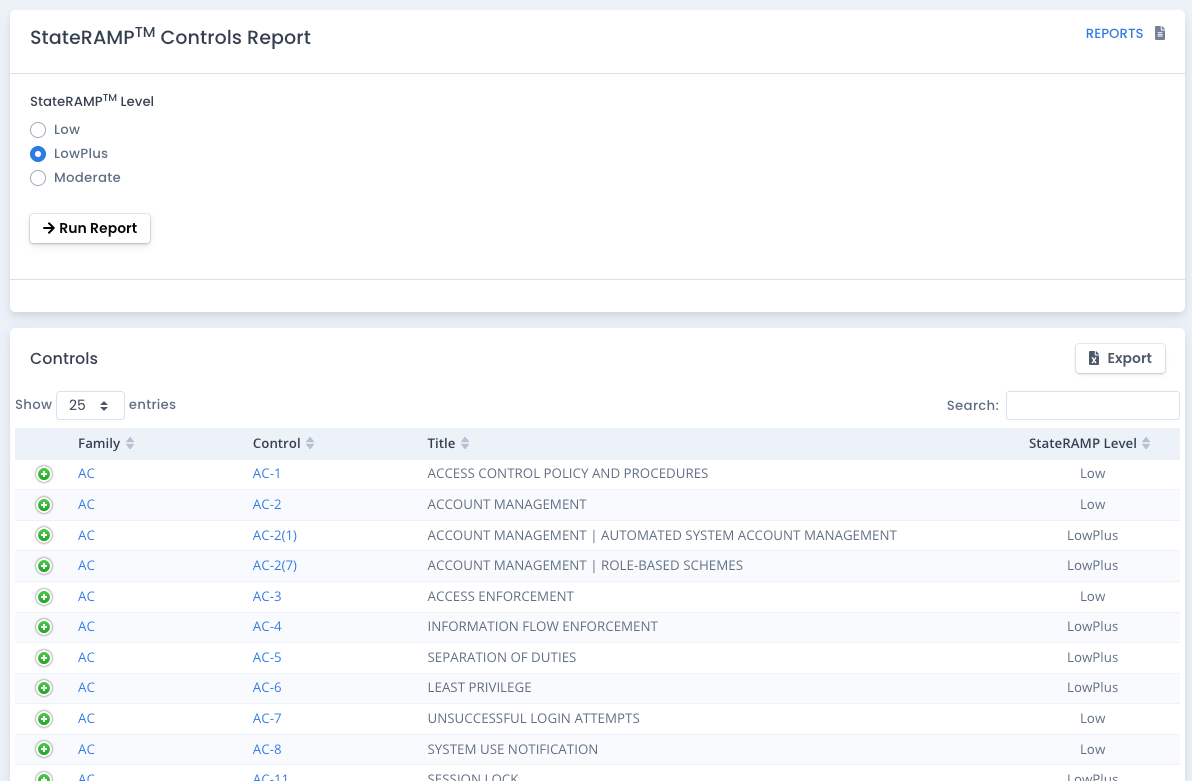This screenshot has height=781, width=1192.
Task: Export controls to spreadsheet
Action: coord(1120,358)
